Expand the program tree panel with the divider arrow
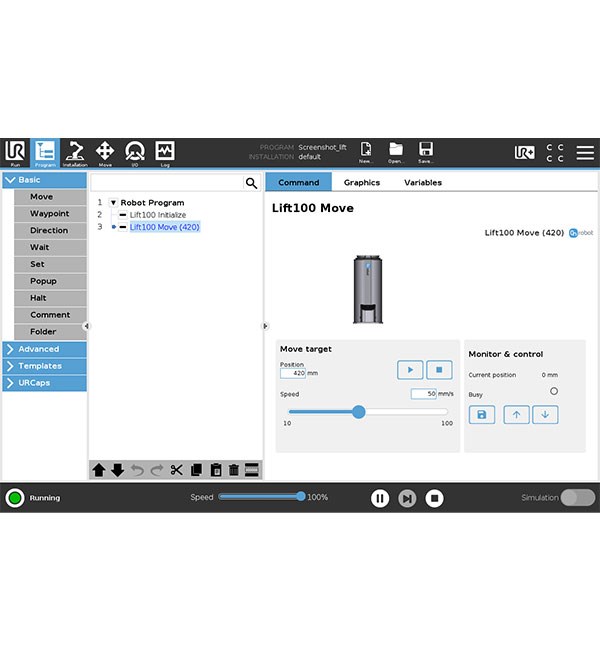The width and height of the screenshot is (600, 650). tap(265, 326)
